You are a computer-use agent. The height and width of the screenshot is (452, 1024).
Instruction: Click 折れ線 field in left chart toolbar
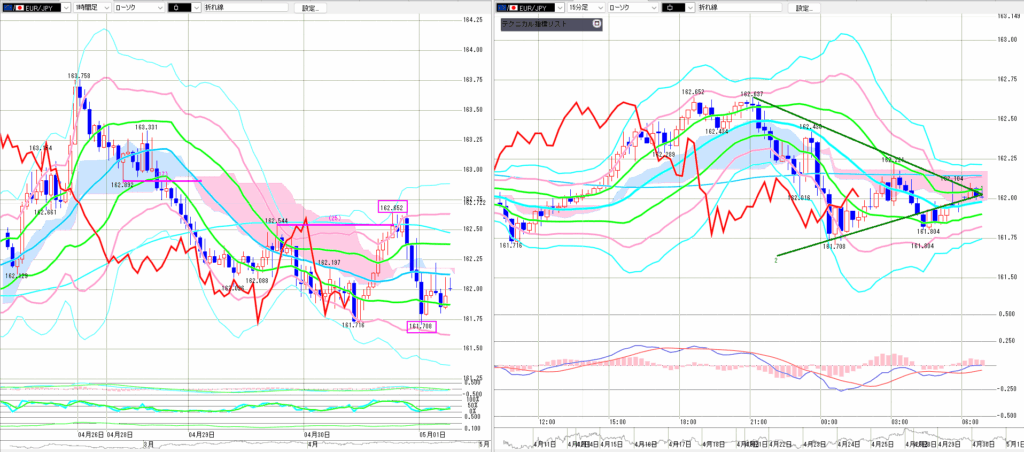(246, 8)
